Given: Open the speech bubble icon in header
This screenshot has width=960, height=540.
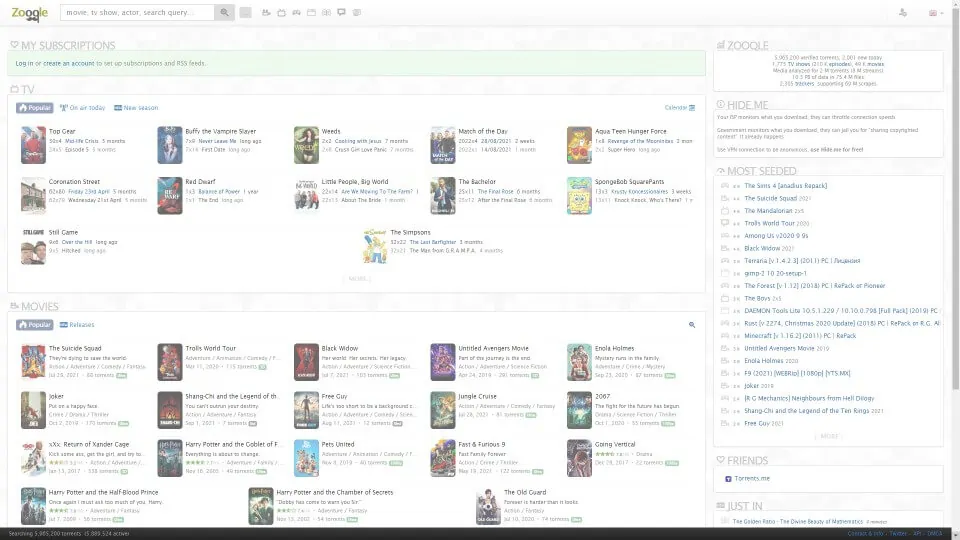Looking at the screenshot, I should coord(342,12).
